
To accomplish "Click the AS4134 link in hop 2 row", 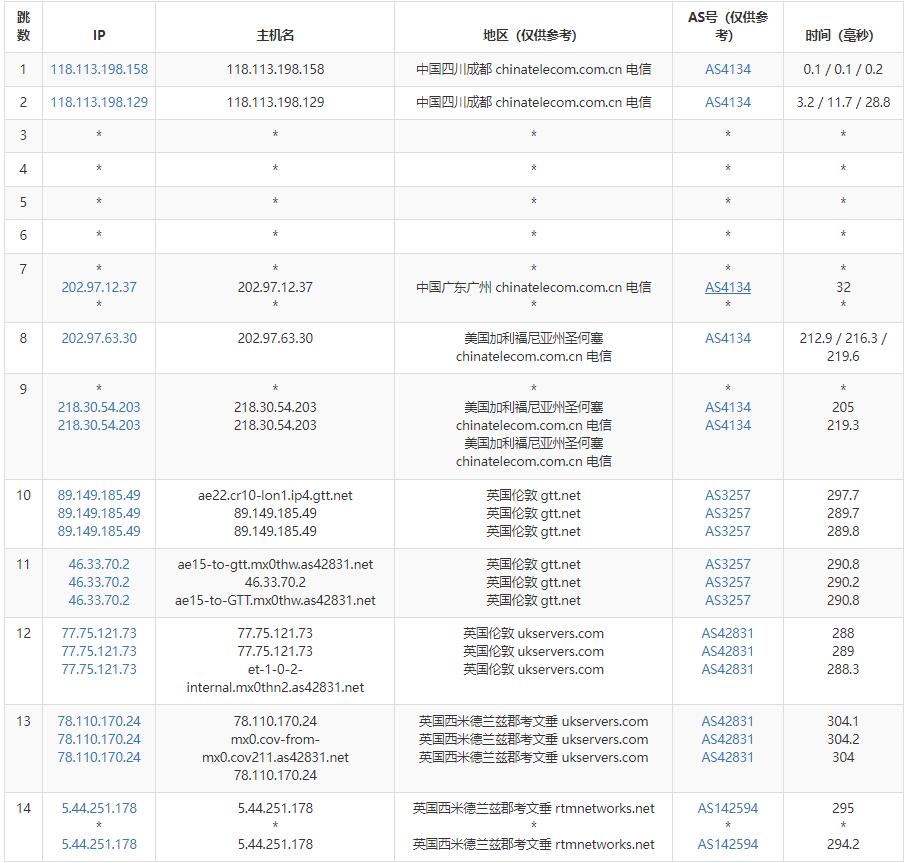I will (x=728, y=102).
